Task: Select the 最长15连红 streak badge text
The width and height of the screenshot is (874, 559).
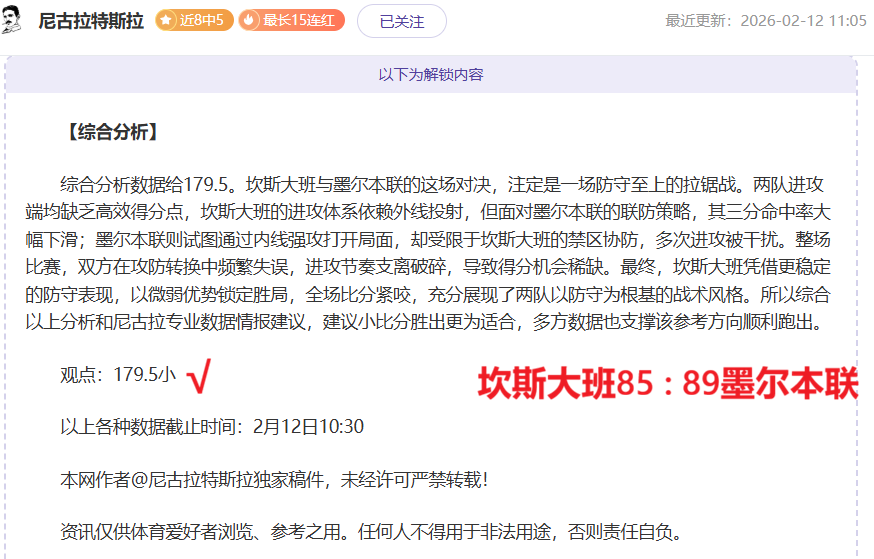Action: click(x=300, y=21)
